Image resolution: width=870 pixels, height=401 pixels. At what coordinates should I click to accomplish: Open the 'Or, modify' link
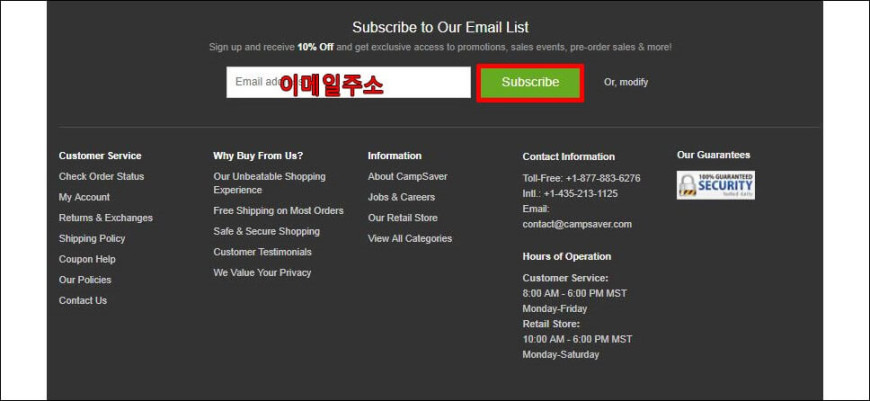(626, 82)
